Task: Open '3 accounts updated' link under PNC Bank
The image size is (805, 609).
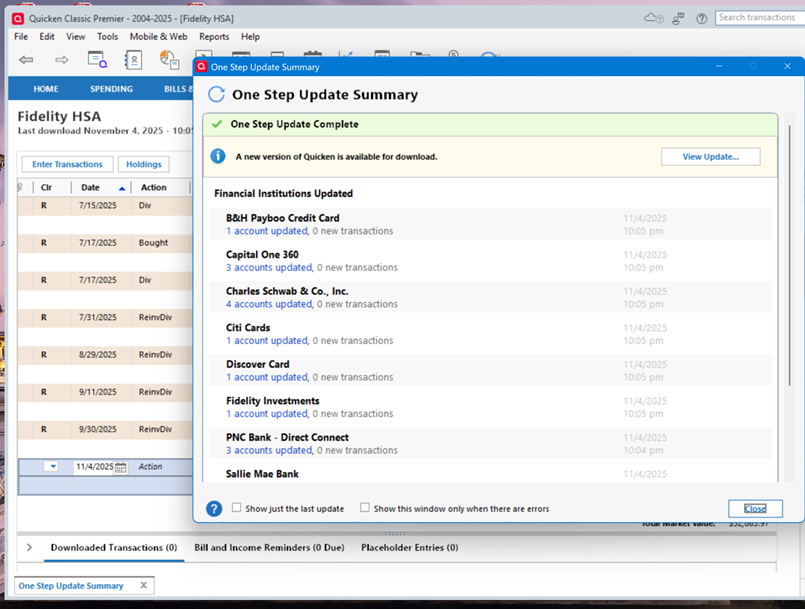Action: 270,450
